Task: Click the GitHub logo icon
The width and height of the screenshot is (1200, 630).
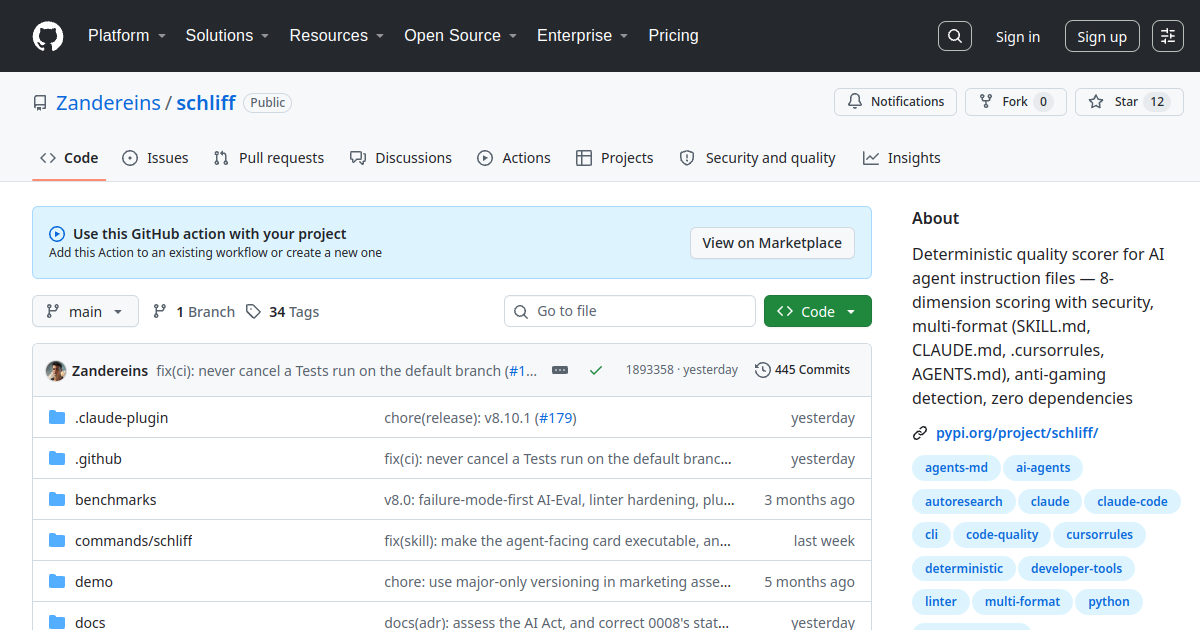Action: point(48,36)
